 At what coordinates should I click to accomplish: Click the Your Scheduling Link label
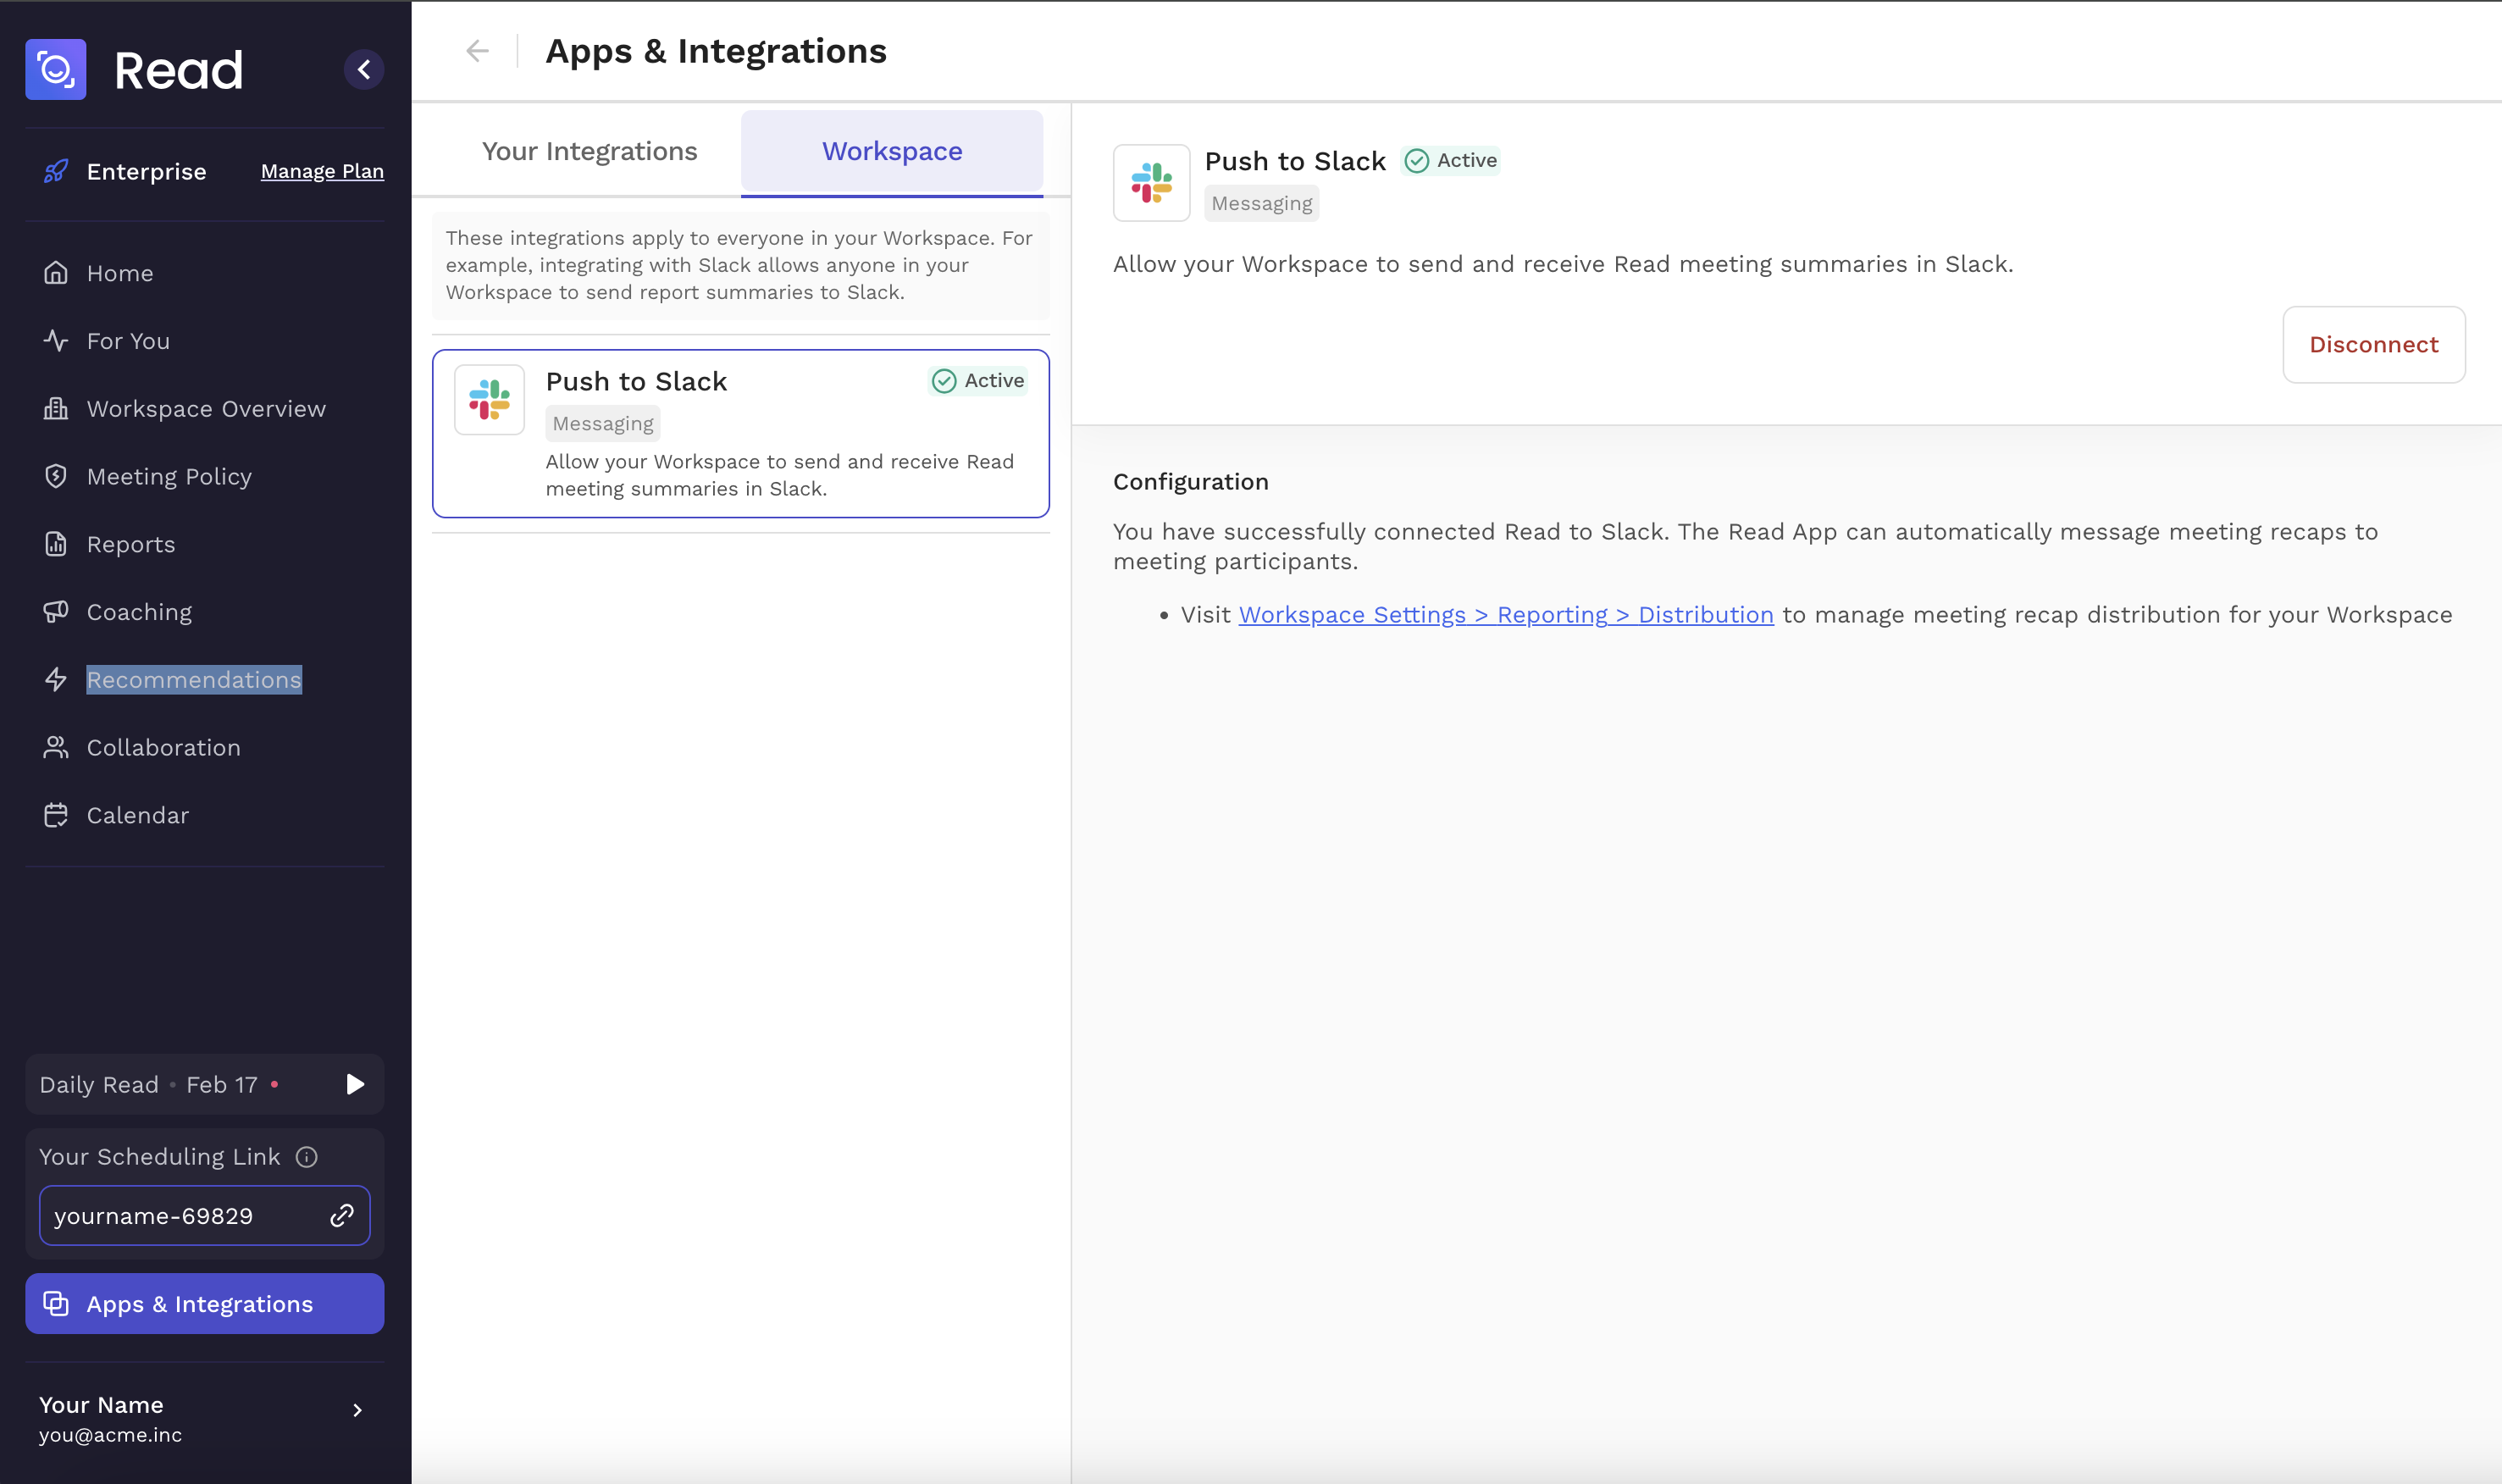[x=160, y=1157]
